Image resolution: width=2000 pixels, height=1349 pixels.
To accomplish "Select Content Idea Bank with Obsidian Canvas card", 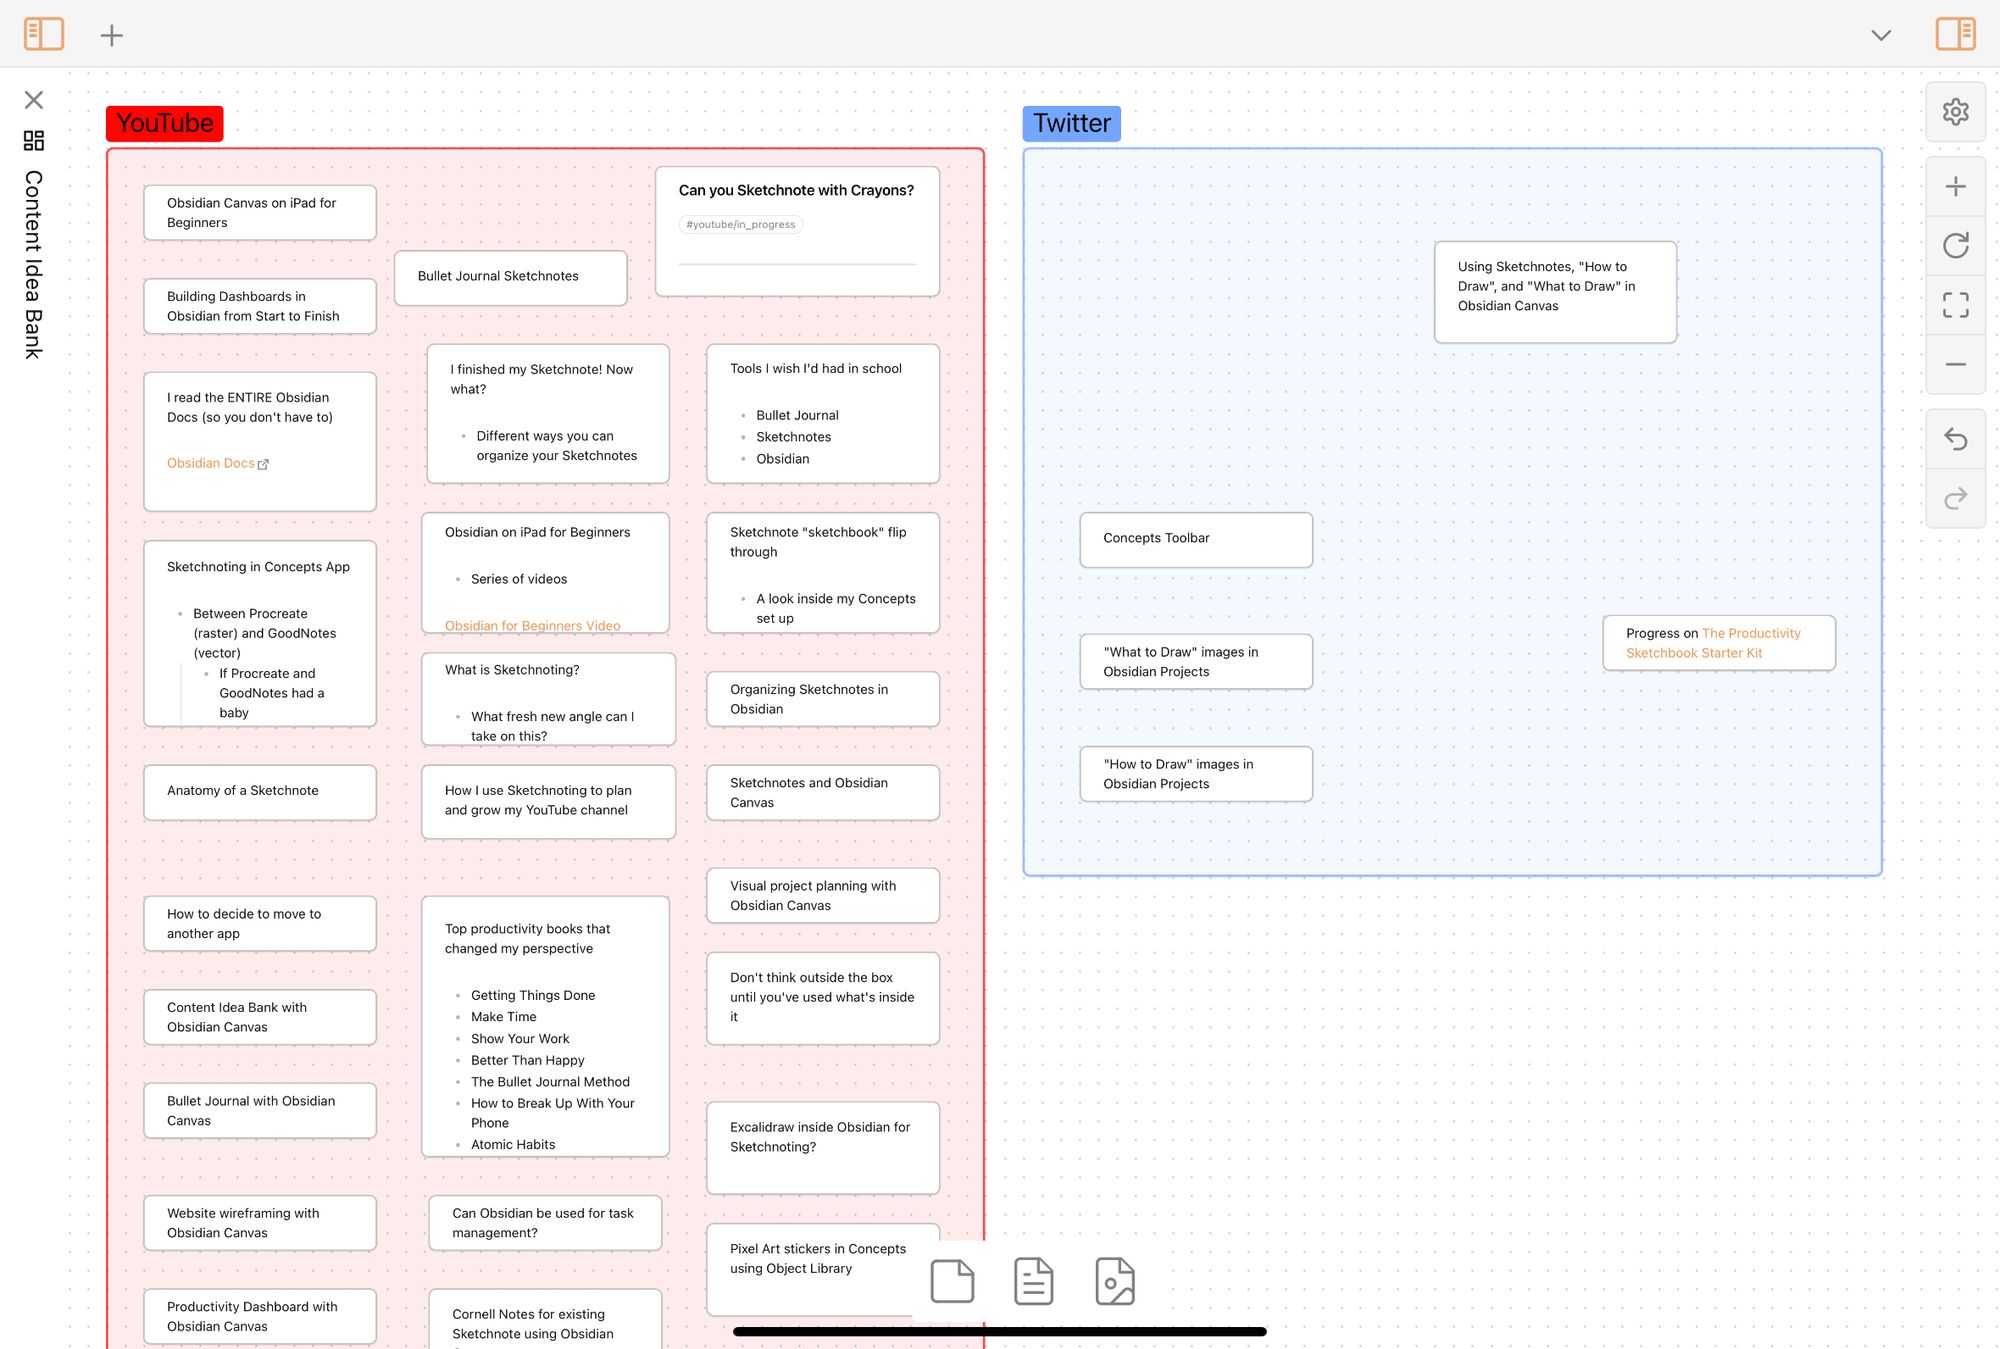I will [260, 1017].
